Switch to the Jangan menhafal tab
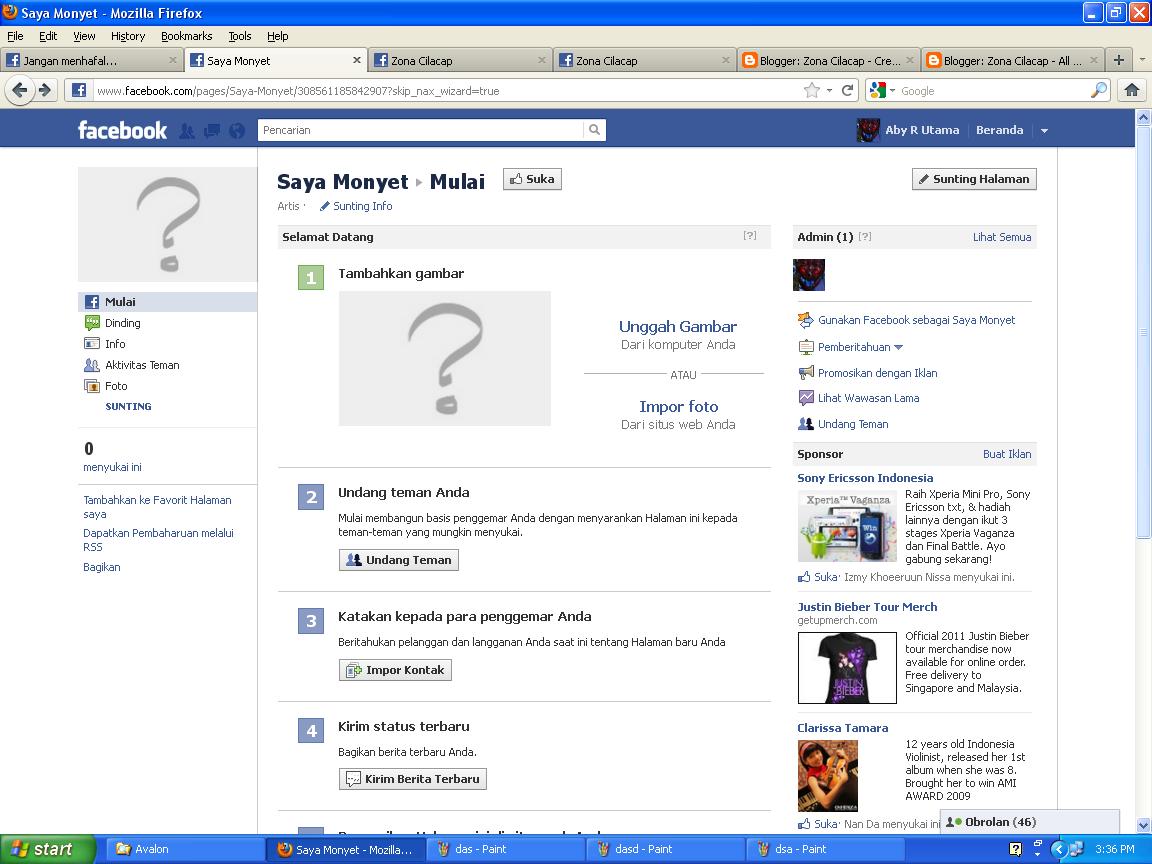1152x864 pixels. [x=91, y=60]
